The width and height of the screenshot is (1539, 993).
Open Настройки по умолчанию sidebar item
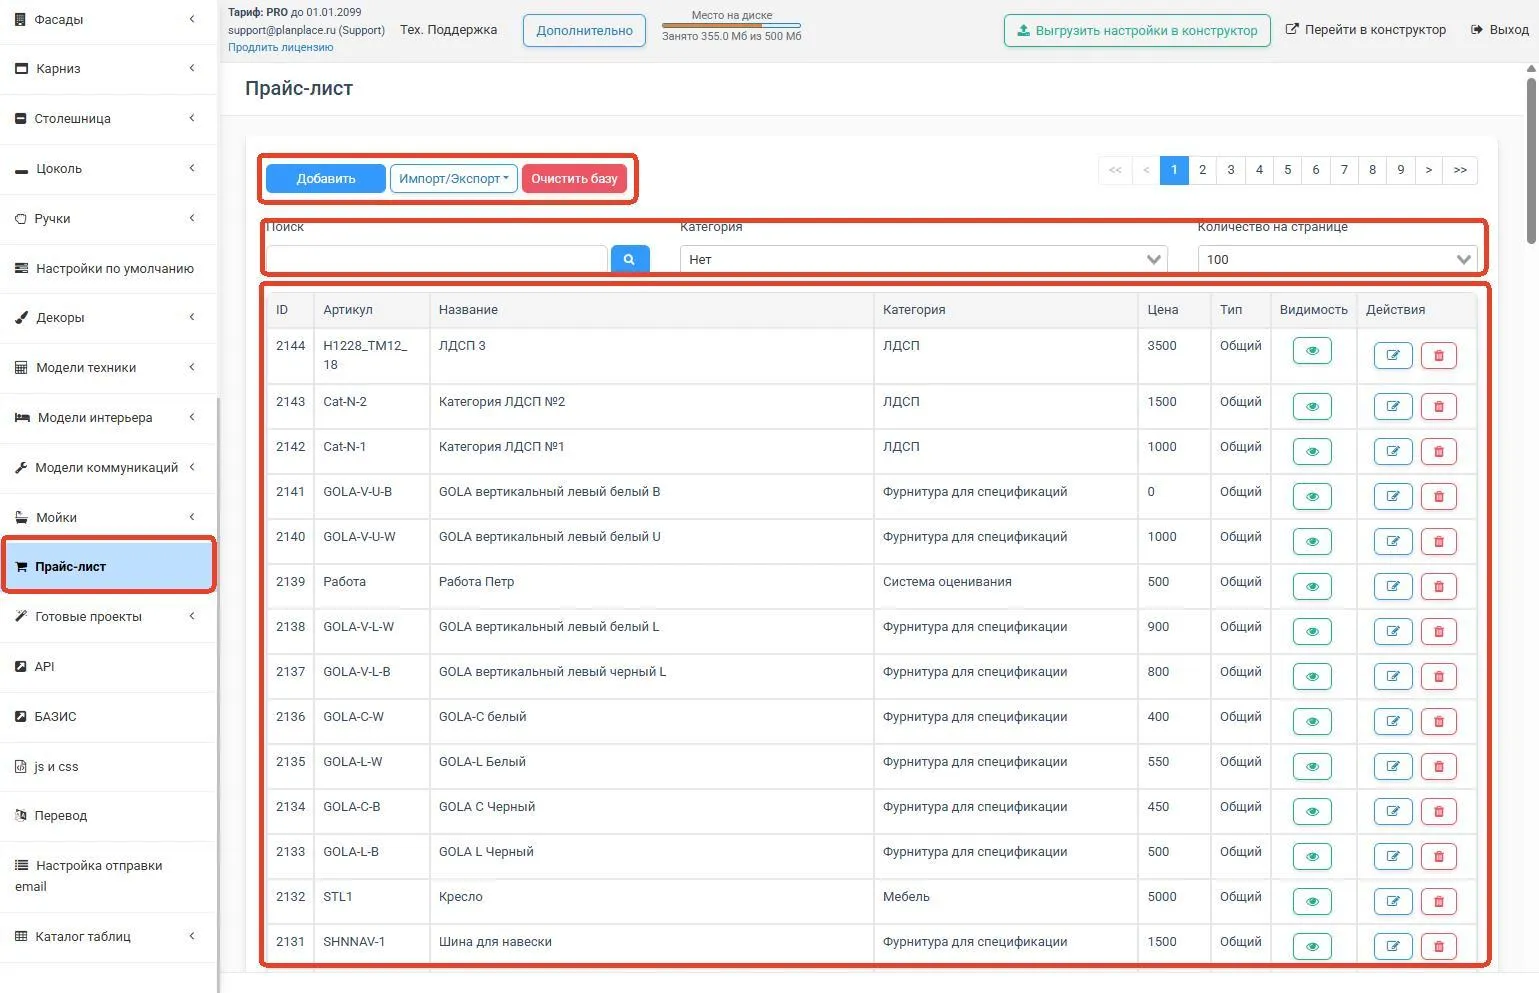108,268
